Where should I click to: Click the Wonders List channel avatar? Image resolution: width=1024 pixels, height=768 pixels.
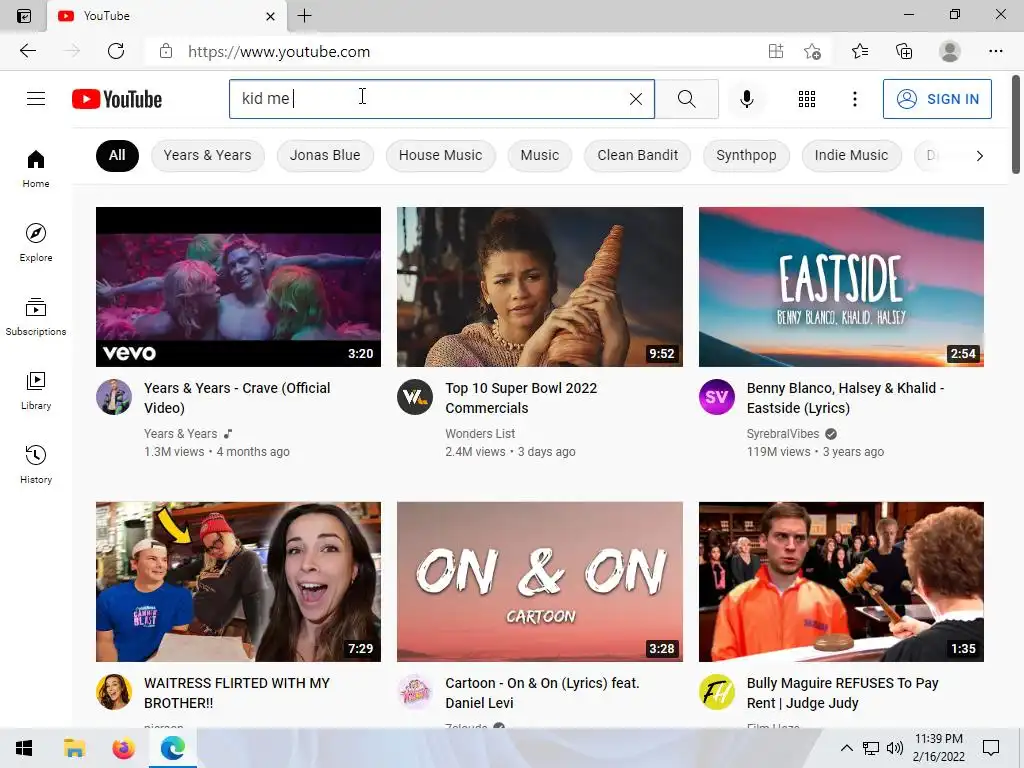point(415,397)
